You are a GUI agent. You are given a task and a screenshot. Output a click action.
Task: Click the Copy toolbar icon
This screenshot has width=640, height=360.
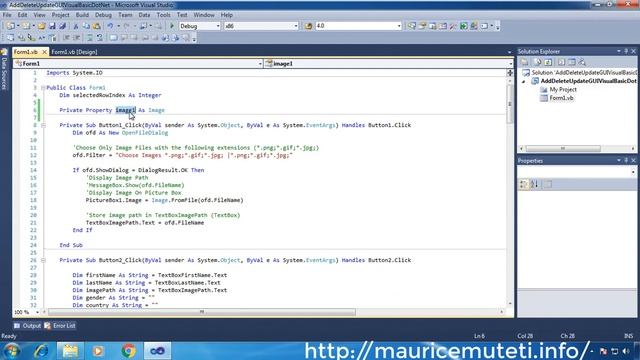click(x=86, y=26)
